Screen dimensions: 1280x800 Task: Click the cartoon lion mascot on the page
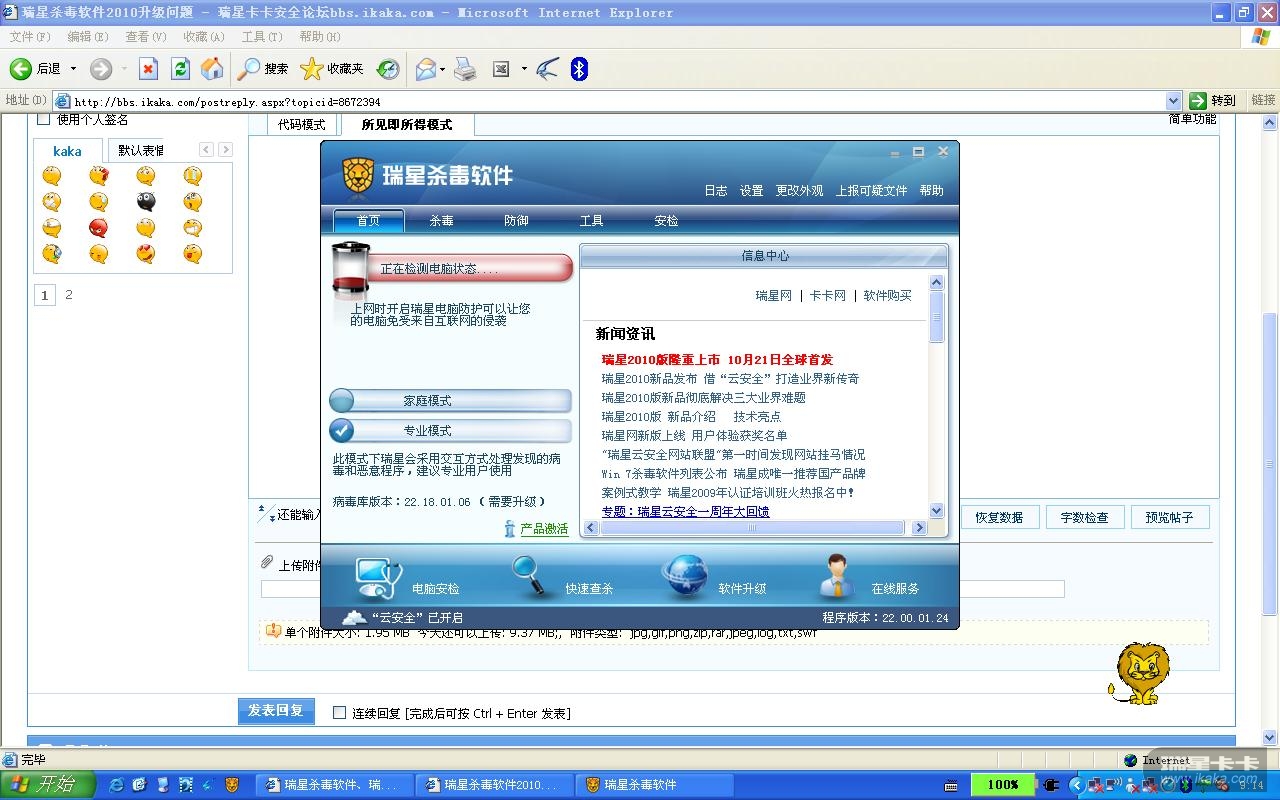pyautogui.click(x=1139, y=672)
